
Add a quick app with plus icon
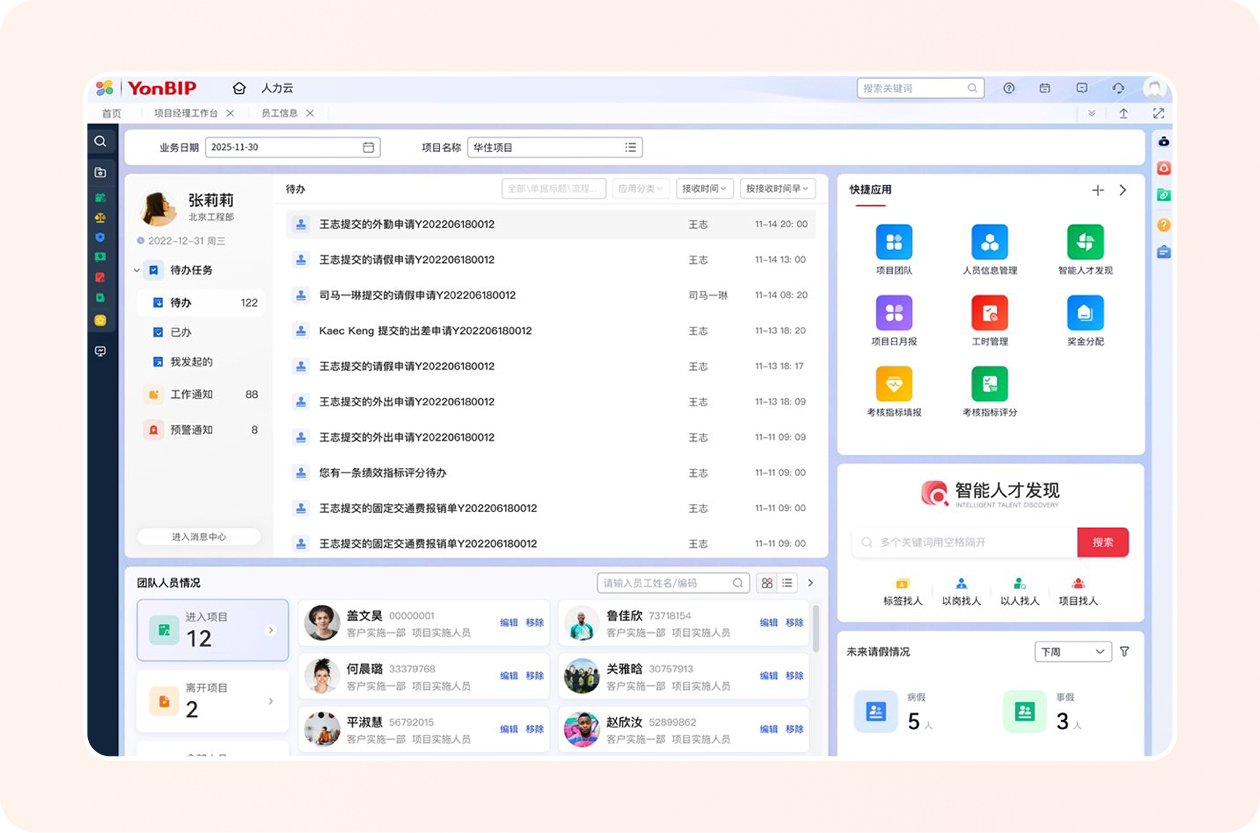coord(1097,190)
